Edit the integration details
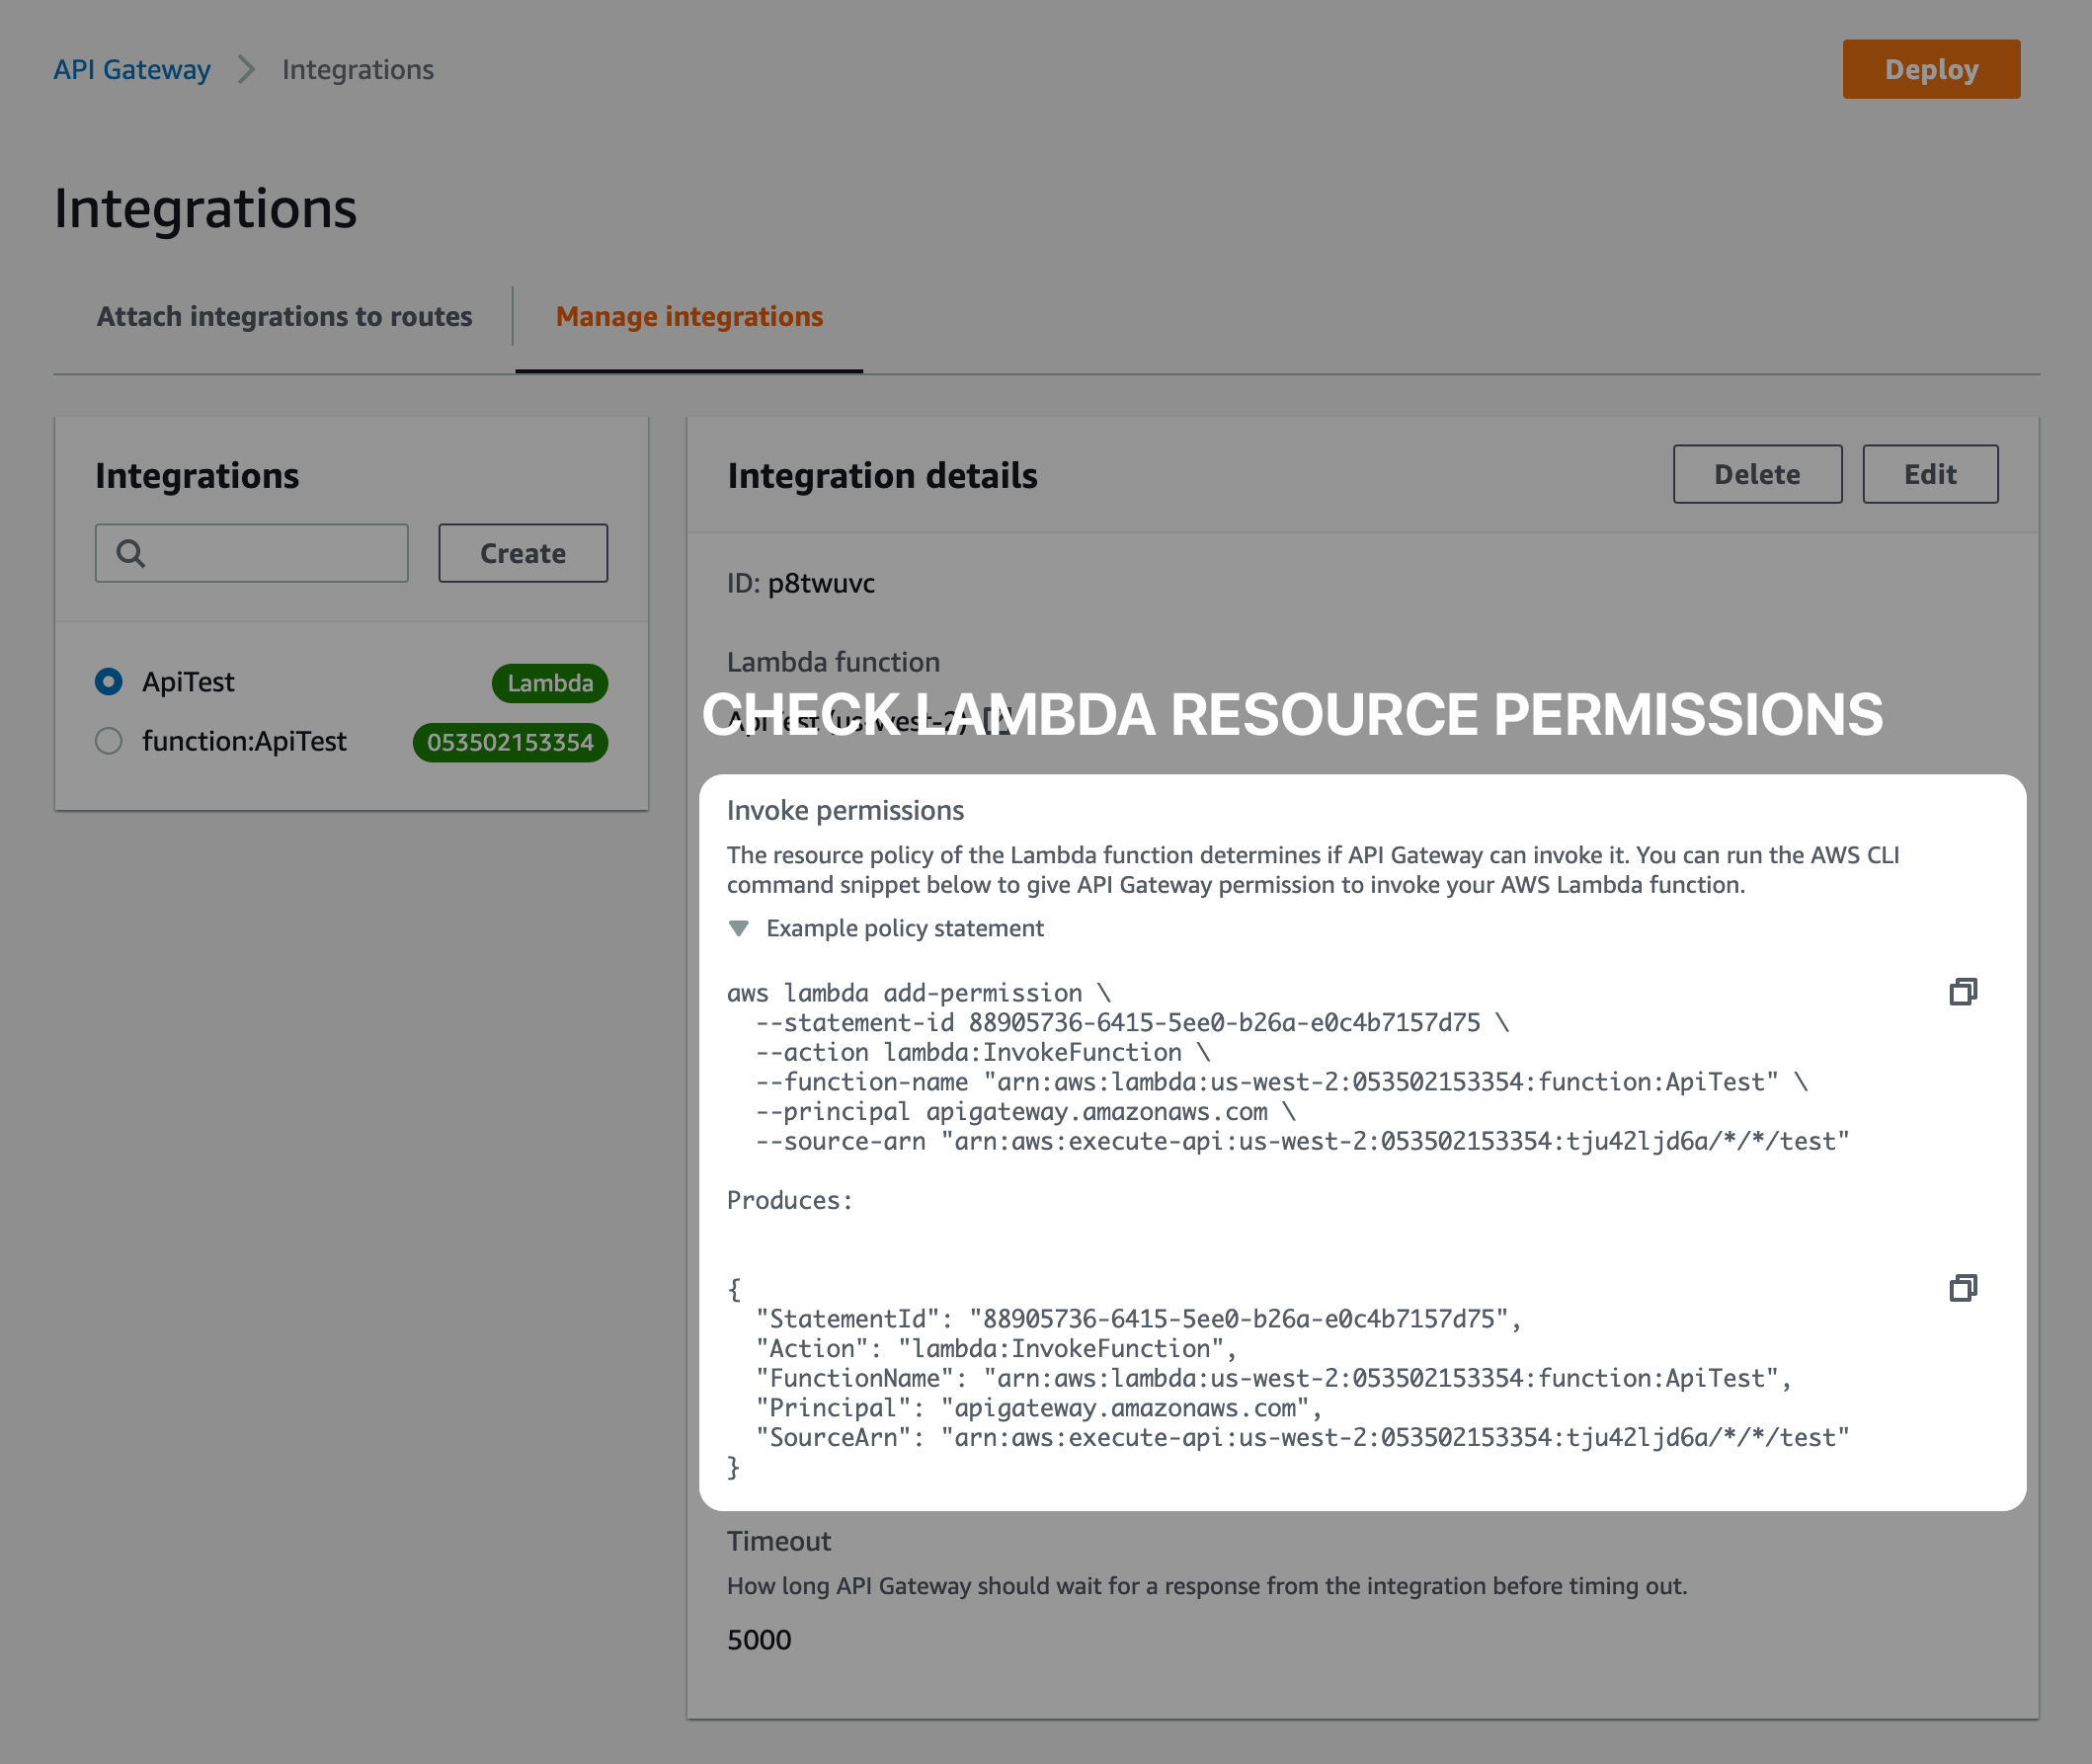 [1929, 474]
